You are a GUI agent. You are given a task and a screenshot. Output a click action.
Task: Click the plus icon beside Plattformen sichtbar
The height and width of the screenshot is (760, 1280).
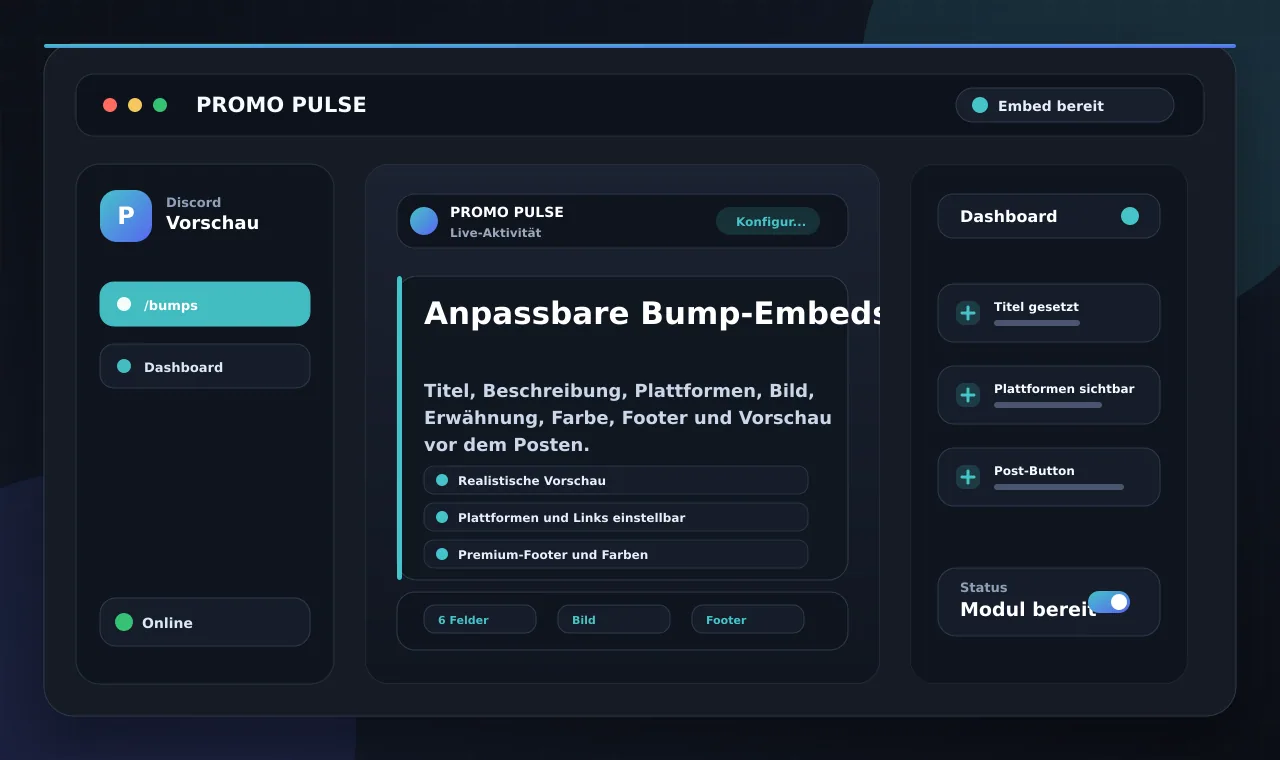968,395
